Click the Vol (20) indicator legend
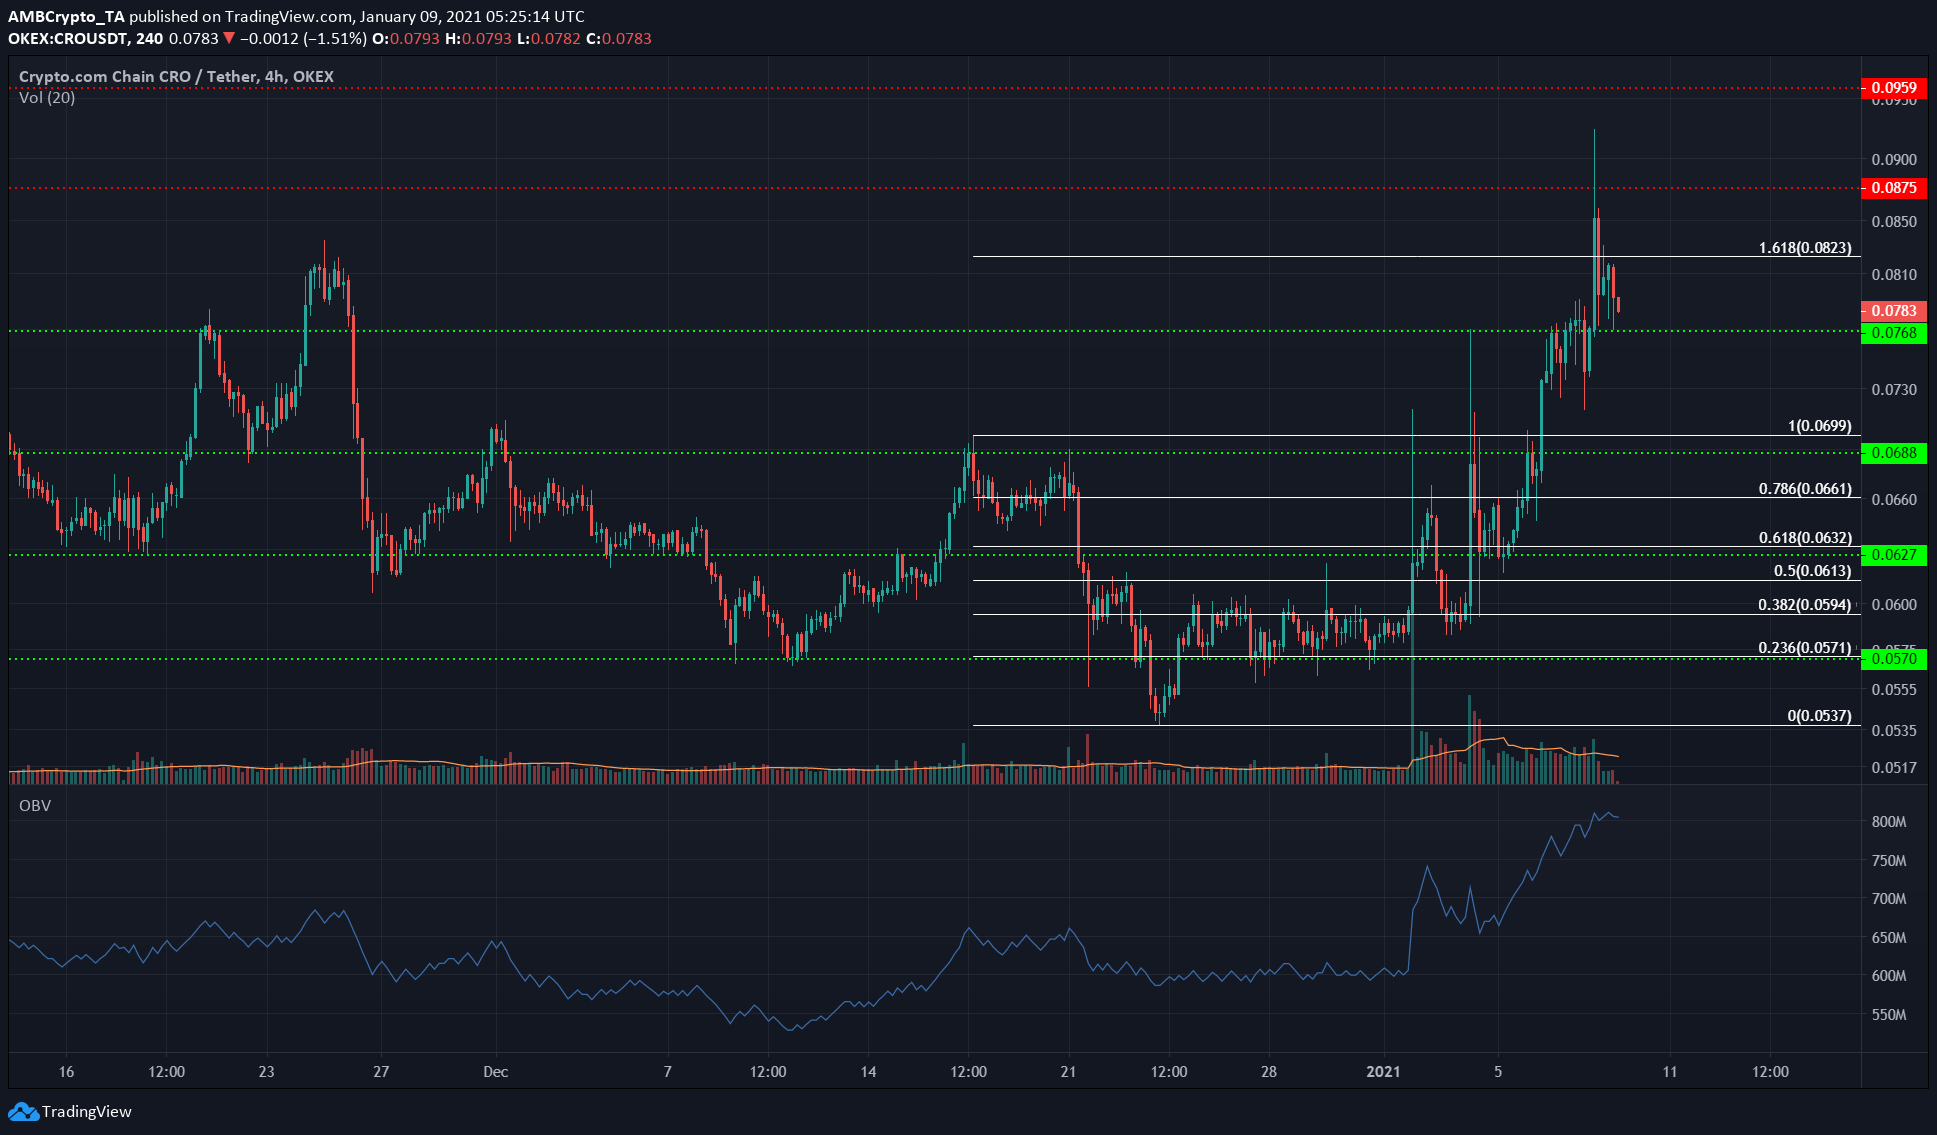Screen dimensions: 1937x1135 47,97
